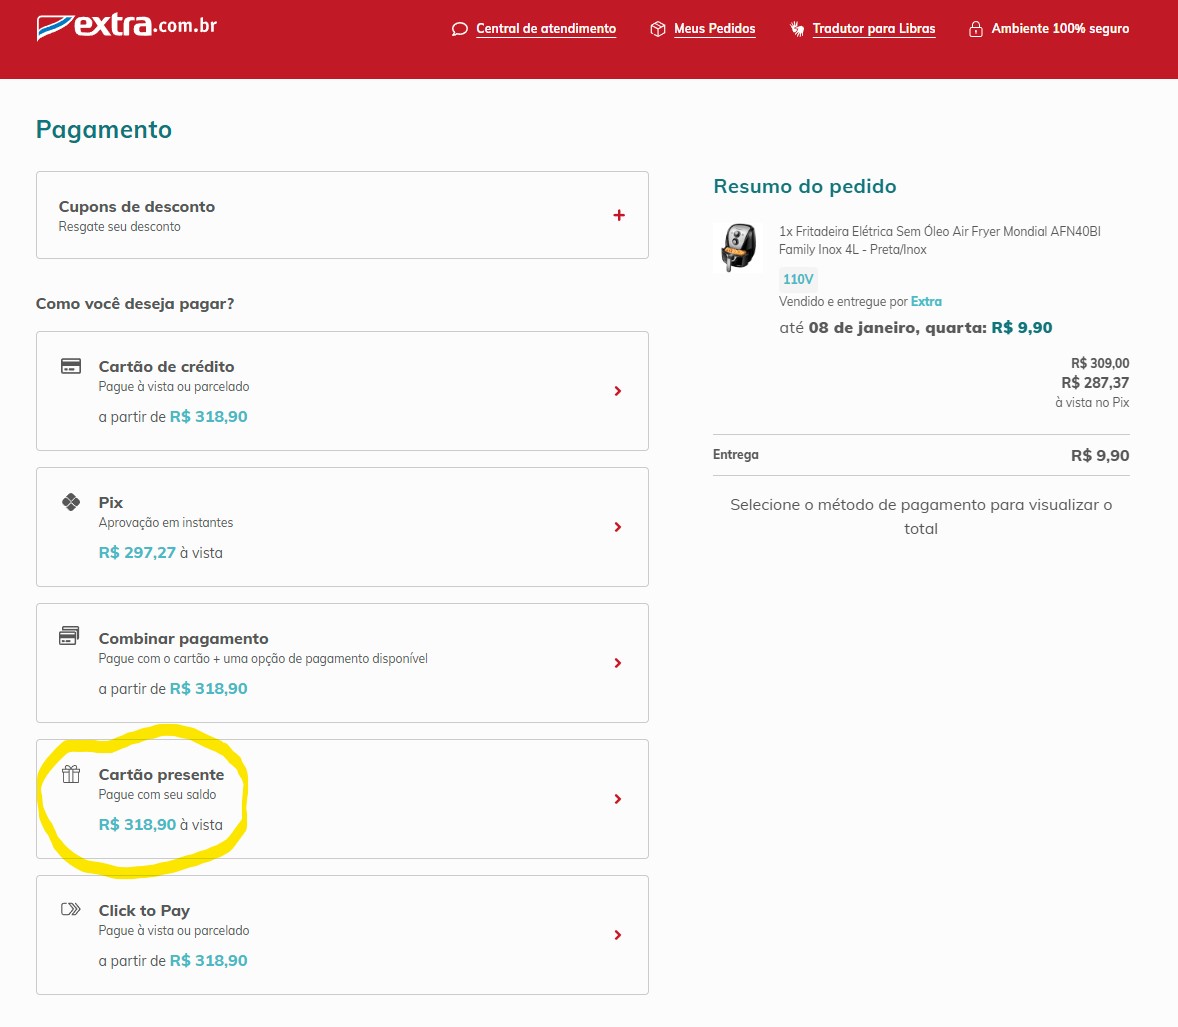
Task: Select Combinar pagamento option
Action: [342, 663]
